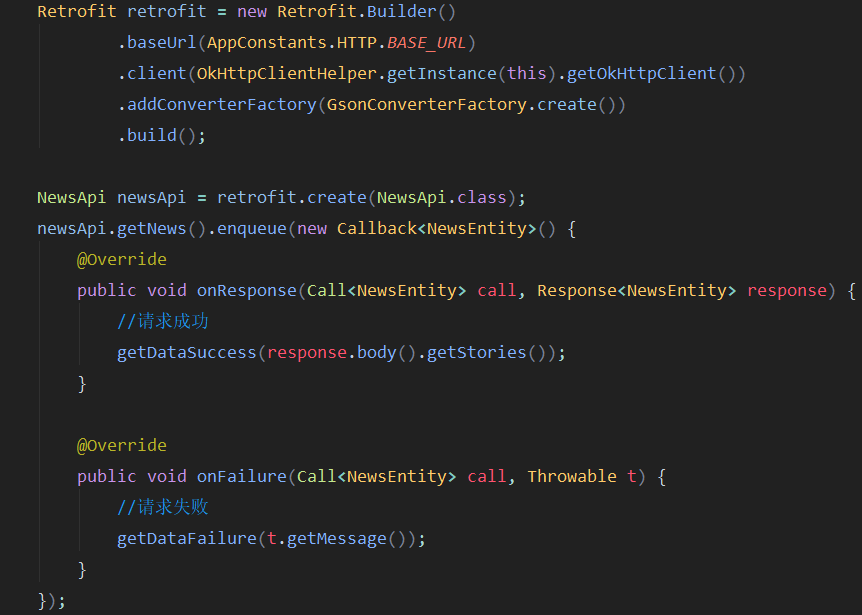Select the 'BASE_URL' constant
Screen dimensions: 862x615
coord(427,43)
